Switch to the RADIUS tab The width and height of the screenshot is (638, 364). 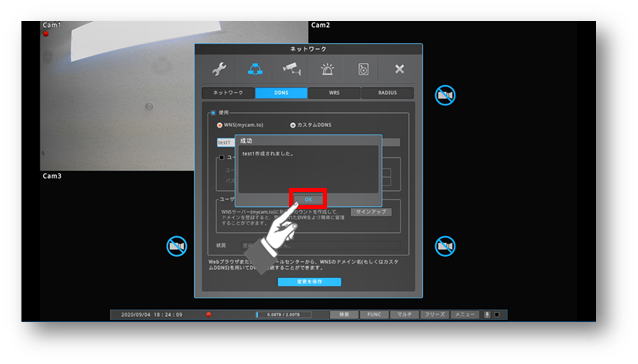pyautogui.click(x=387, y=93)
